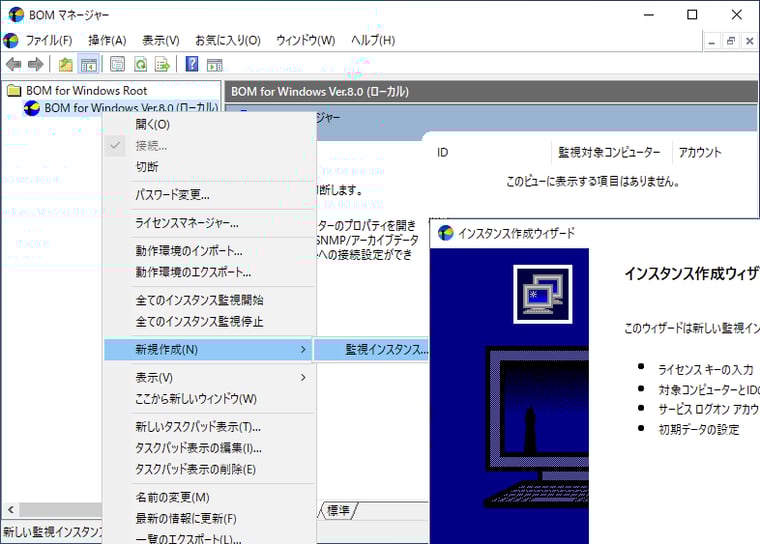760x544 pixels.
Task: Open the ファイル(F) menu
Action: [48, 40]
